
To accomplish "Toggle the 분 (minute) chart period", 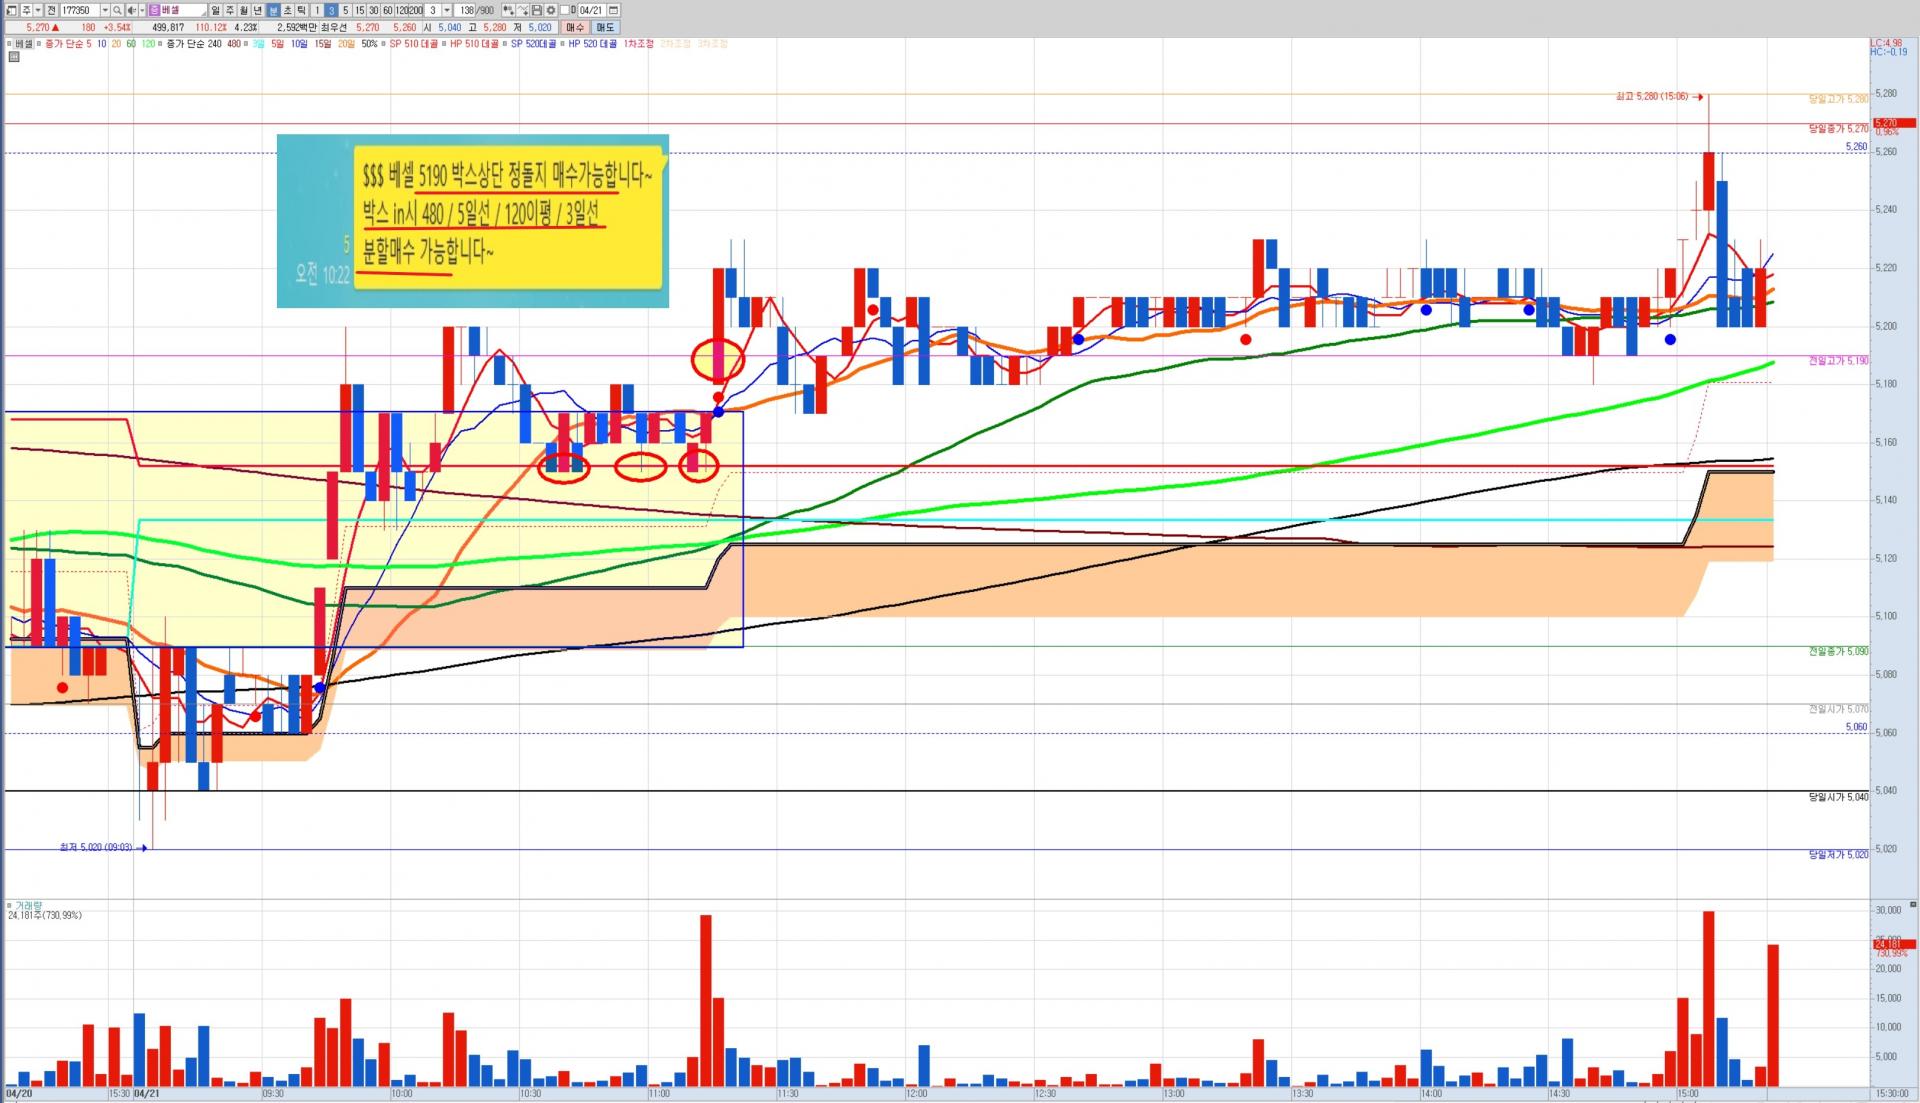I will (273, 10).
